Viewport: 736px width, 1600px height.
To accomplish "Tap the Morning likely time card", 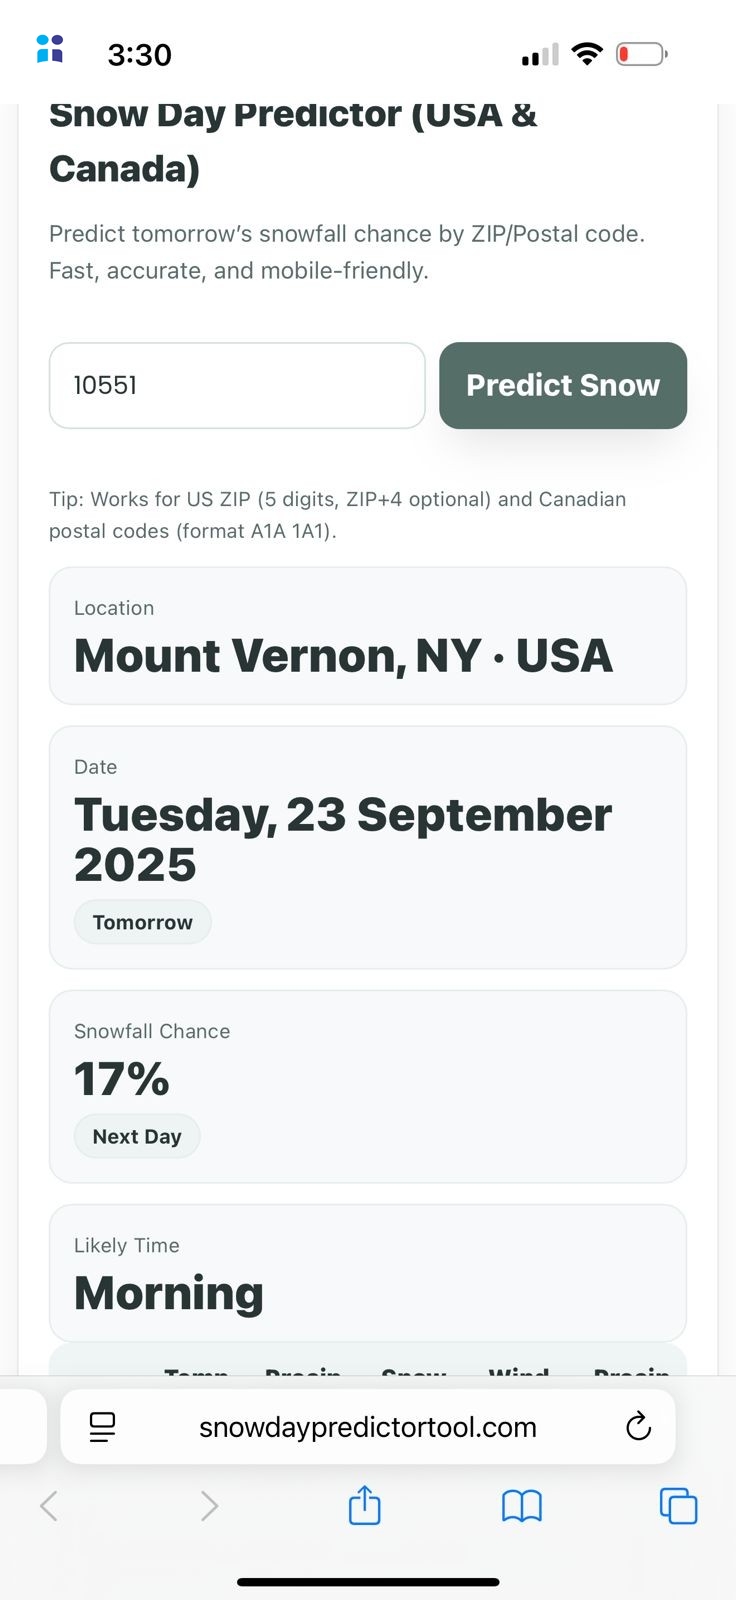I will pos(367,1273).
